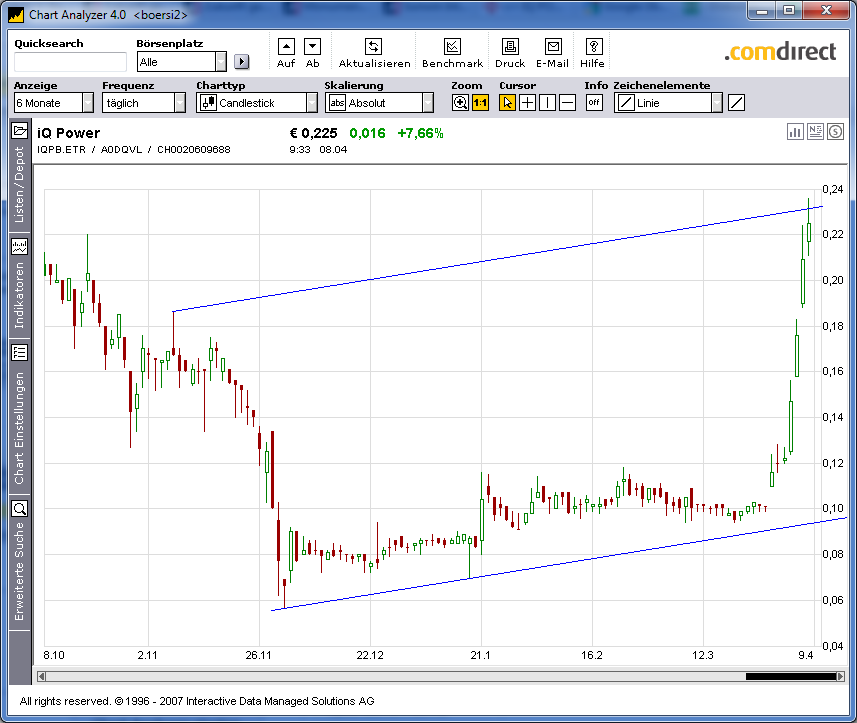Open the Indikatoren side tab
This screenshot has height=723, width=857.
(19, 284)
